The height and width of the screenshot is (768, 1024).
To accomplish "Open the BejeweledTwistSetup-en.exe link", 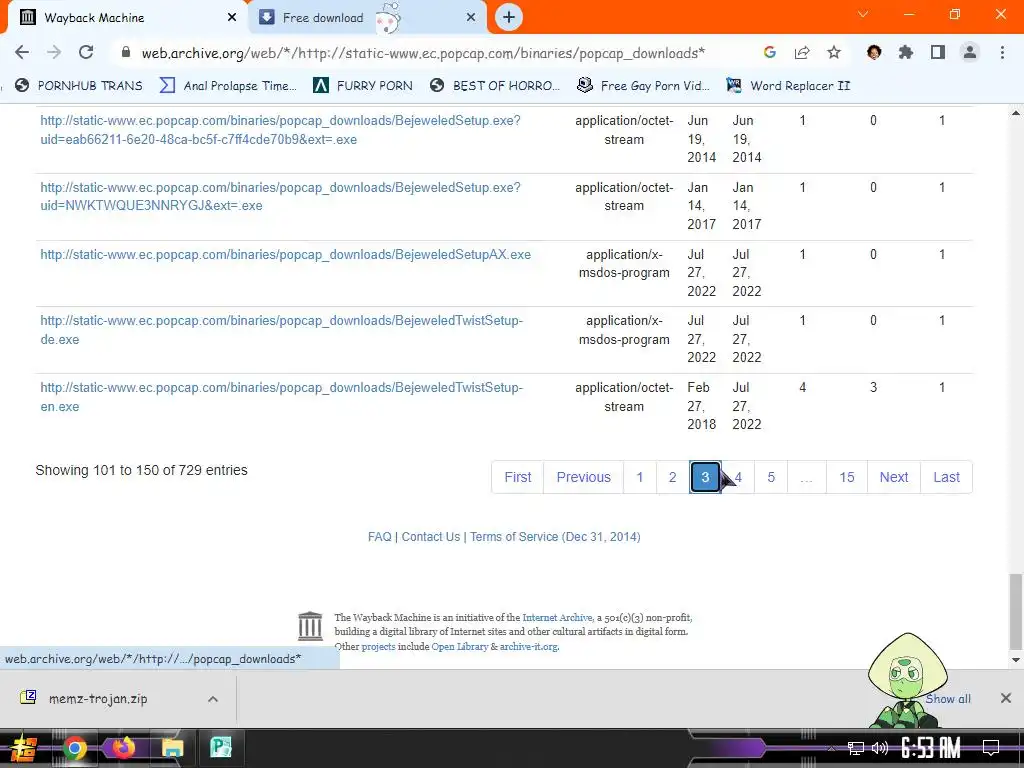I will point(281,396).
